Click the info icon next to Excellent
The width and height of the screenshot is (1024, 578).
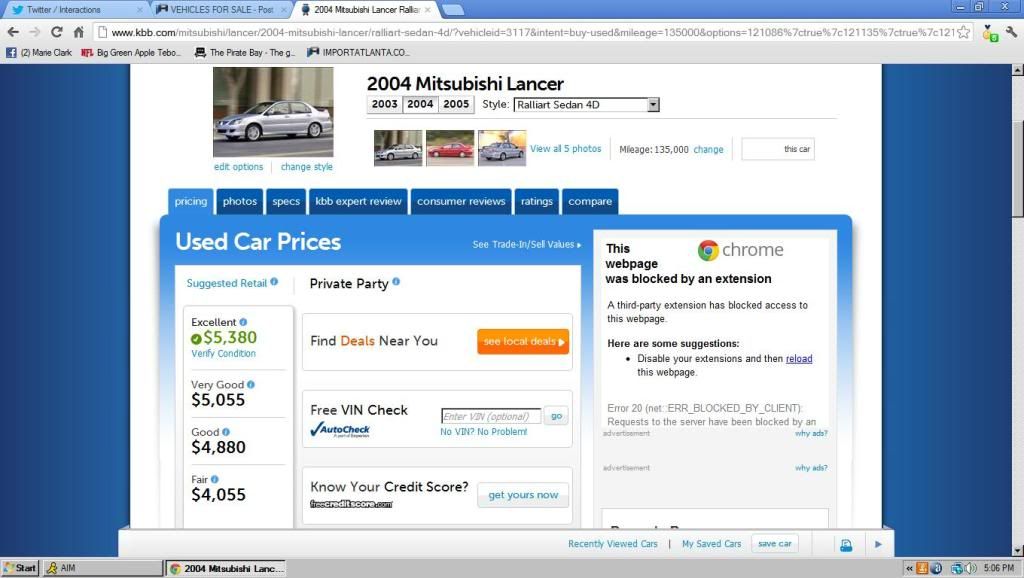pos(243,322)
